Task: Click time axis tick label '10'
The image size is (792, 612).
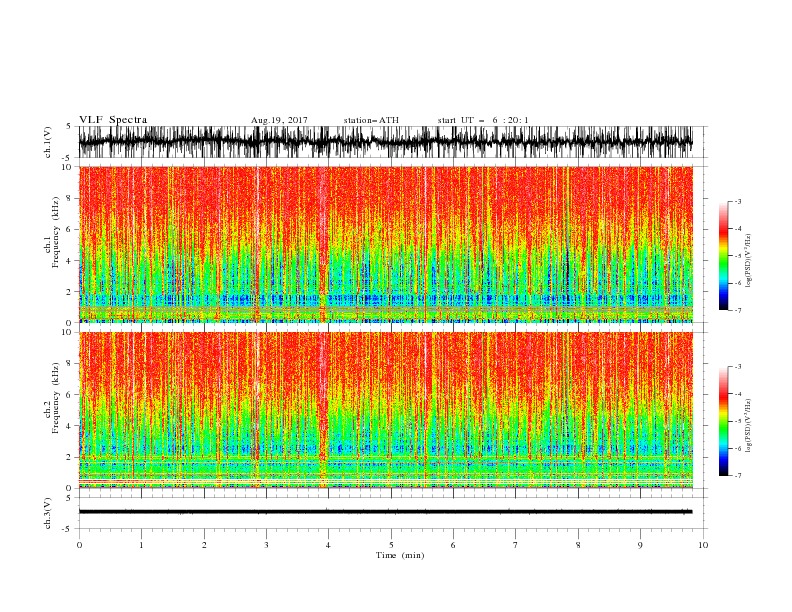Action: point(703,545)
